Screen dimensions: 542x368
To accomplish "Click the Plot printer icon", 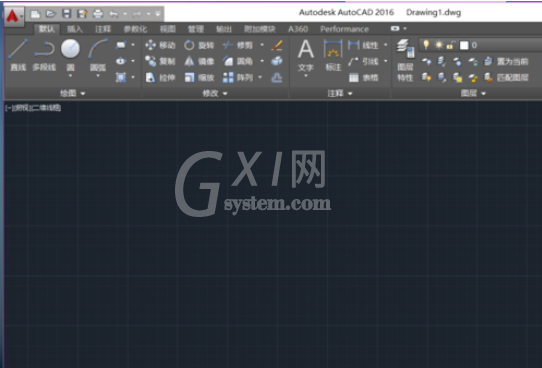I will pos(98,14).
